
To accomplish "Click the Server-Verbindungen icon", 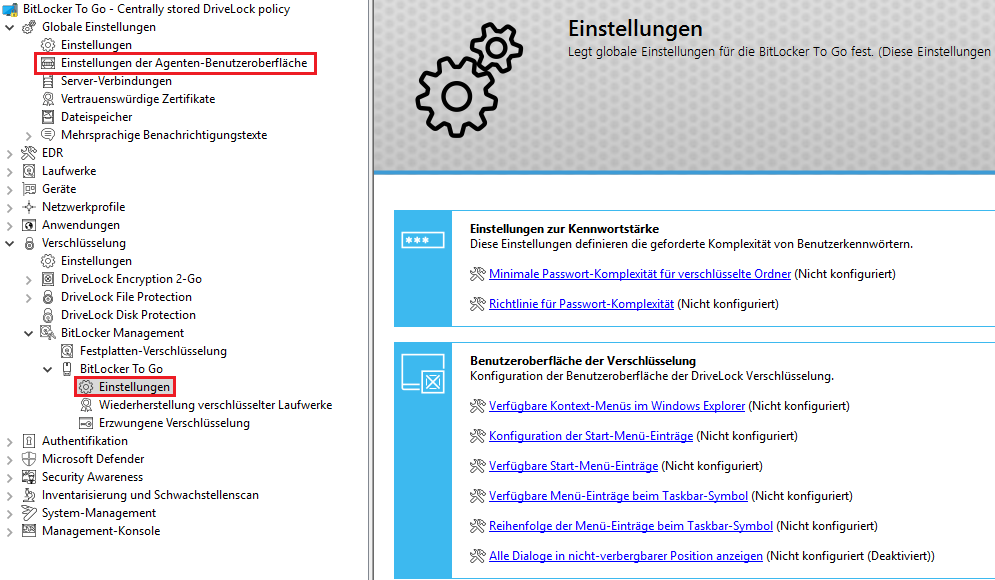I will click(48, 81).
